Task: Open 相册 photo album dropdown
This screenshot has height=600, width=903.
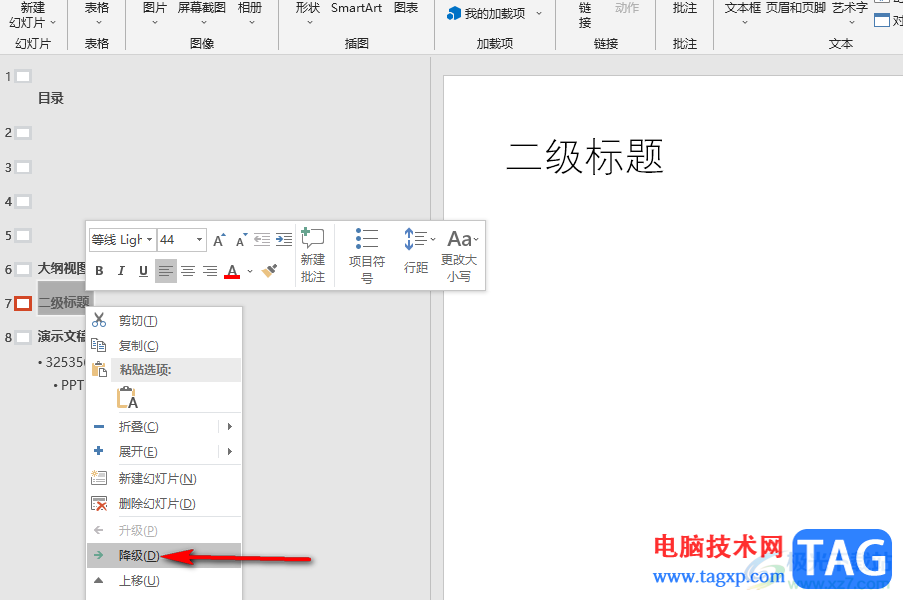Action: (x=250, y=14)
